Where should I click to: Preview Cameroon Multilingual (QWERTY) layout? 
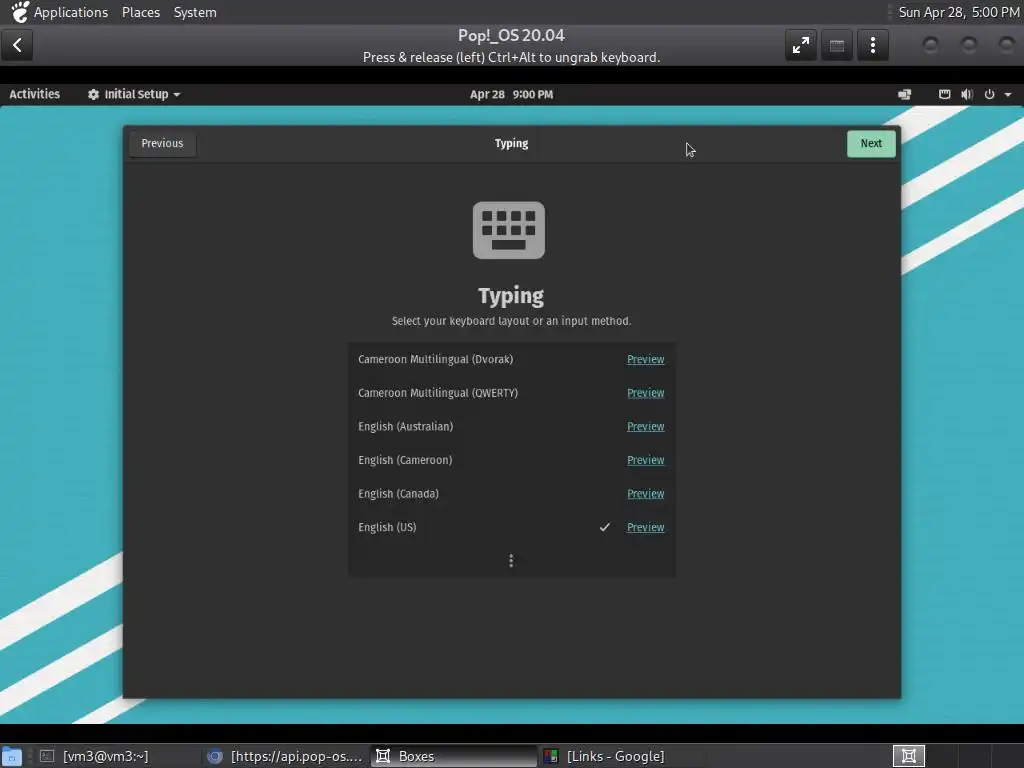(645, 392)
